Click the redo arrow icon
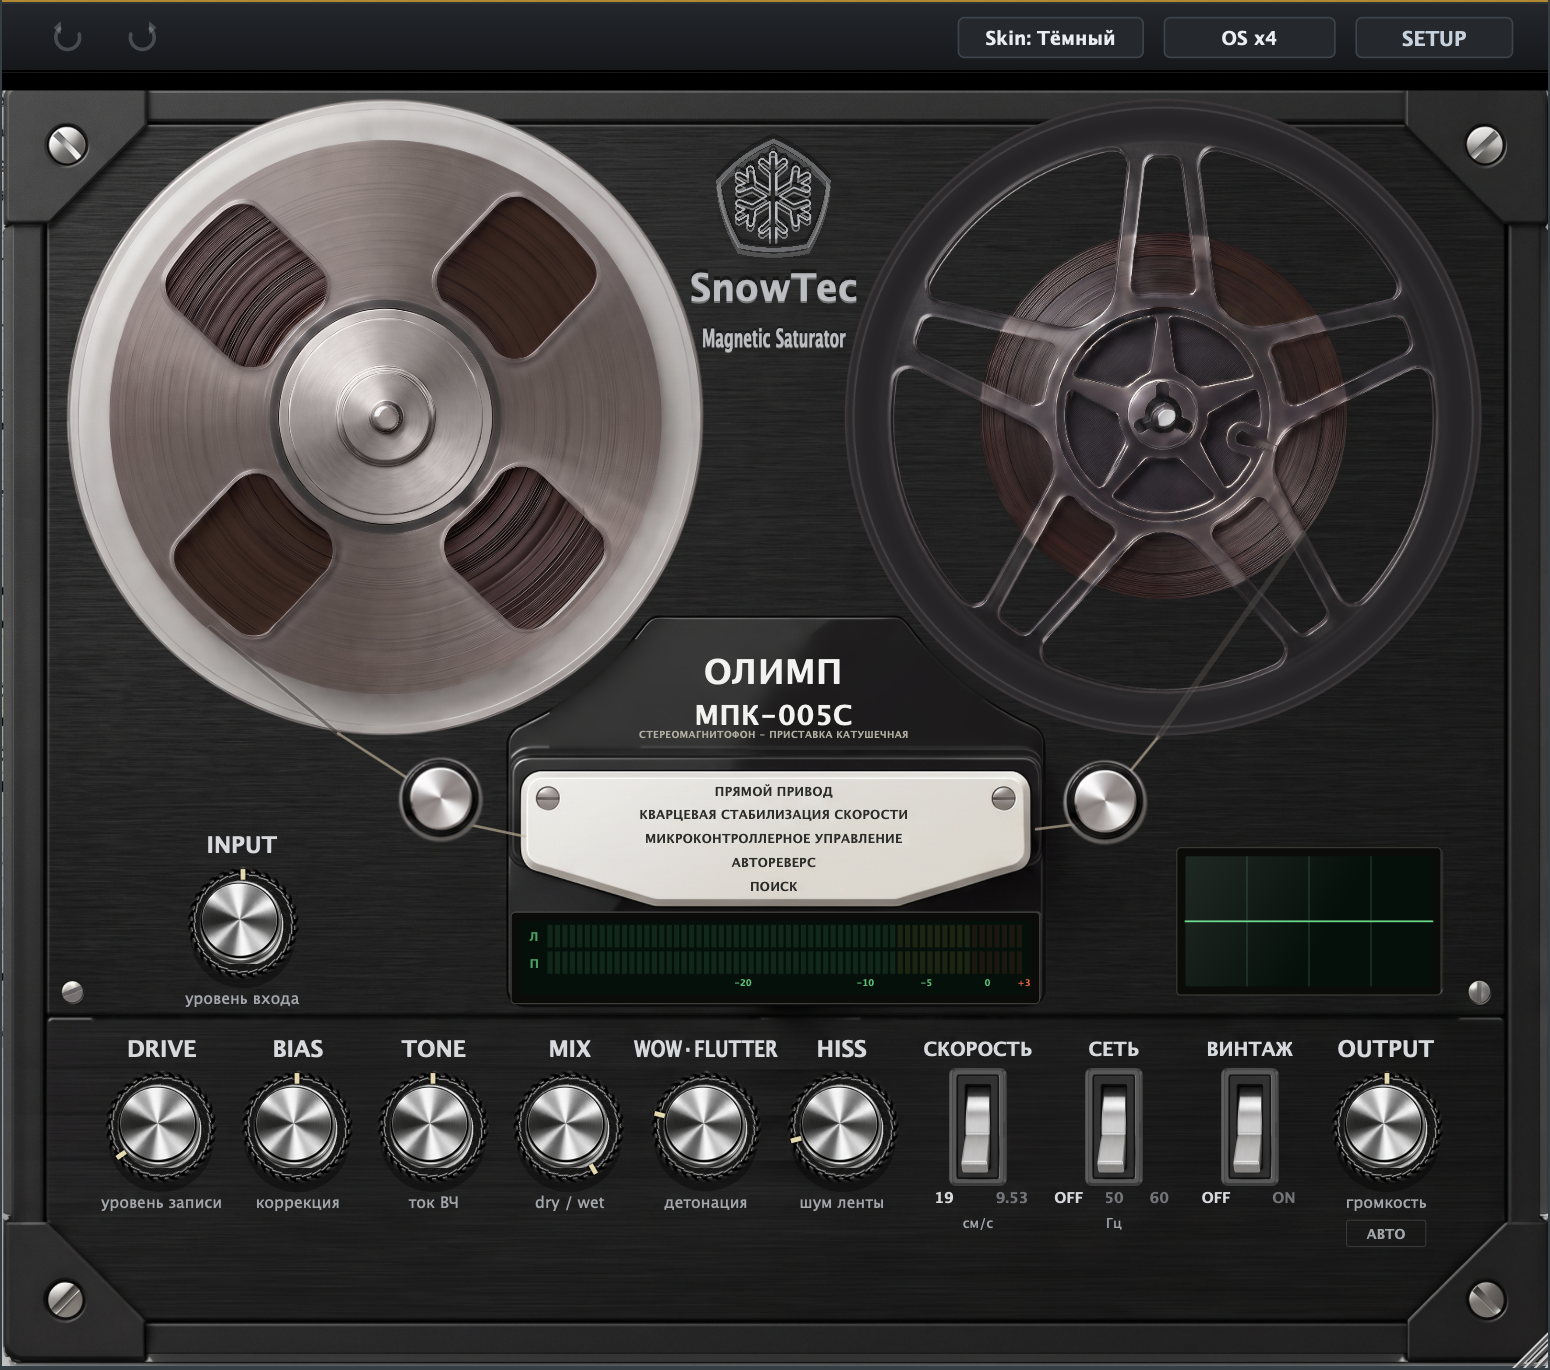 click(x=142, y=38)
